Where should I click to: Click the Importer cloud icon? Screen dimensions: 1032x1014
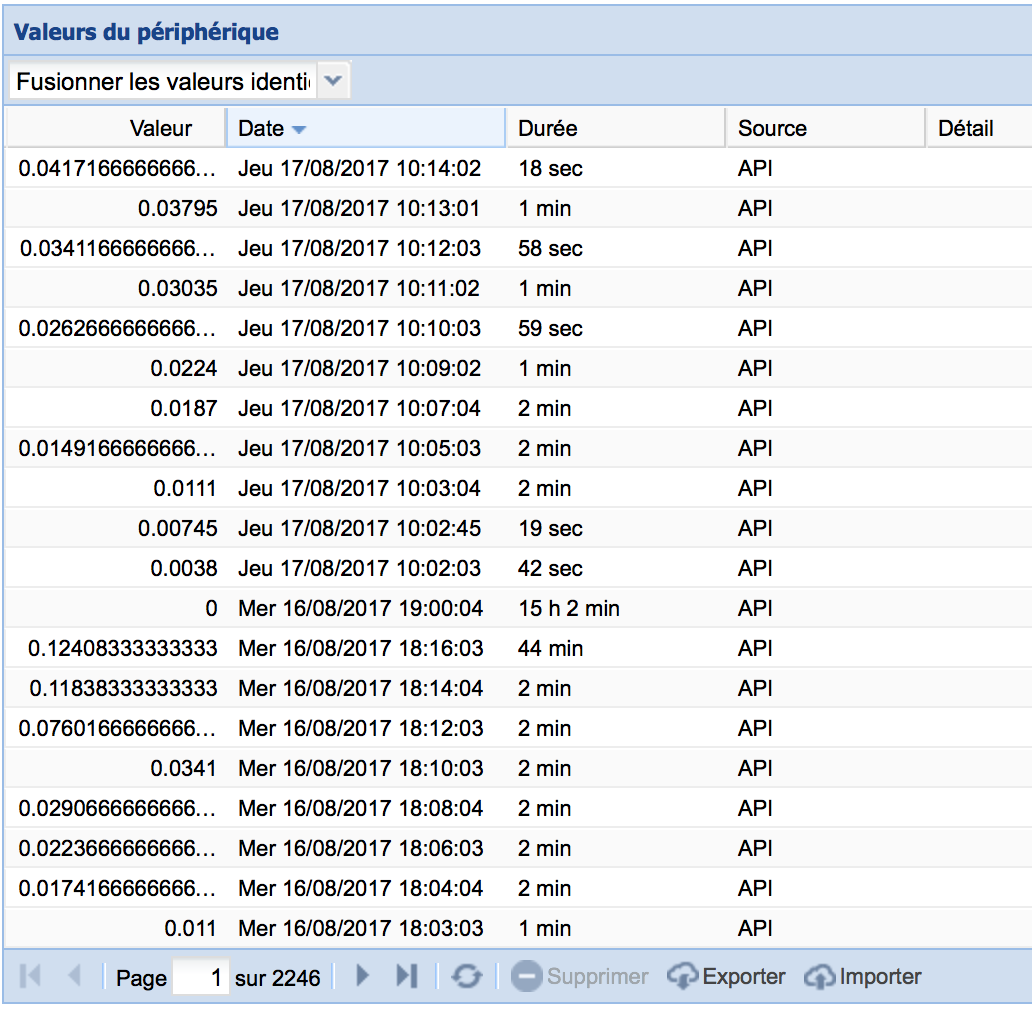pyautogui.click(x=819, y=976)
